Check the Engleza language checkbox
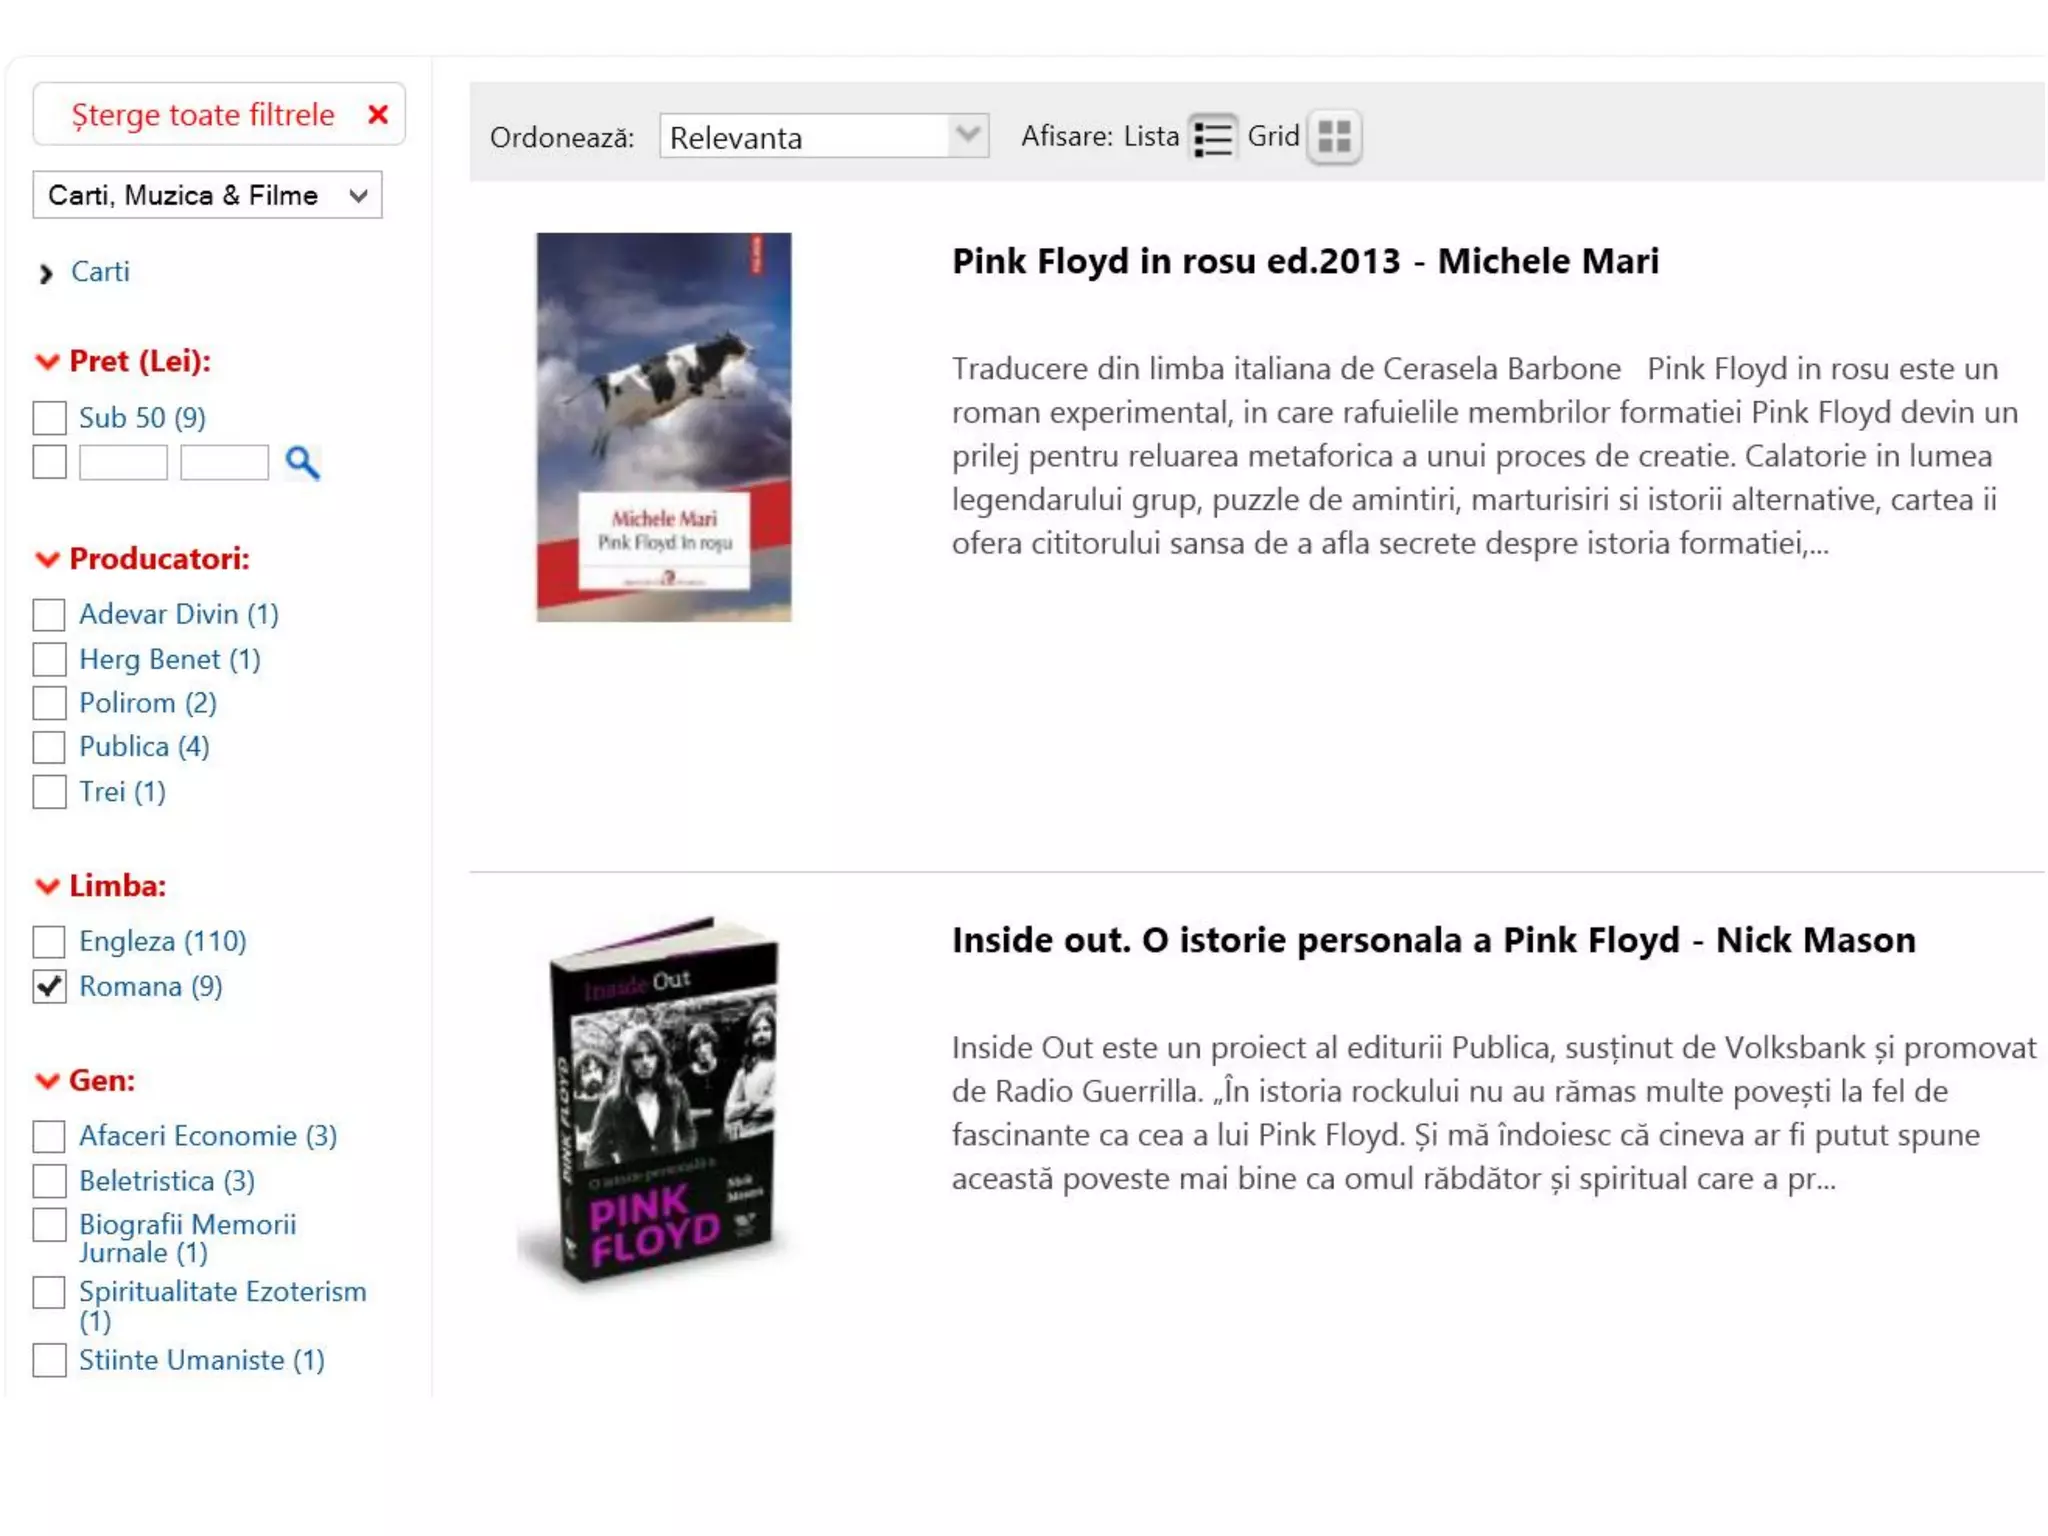Image resolution: width=2048 pixels, height=1536 pixels. 49,941
